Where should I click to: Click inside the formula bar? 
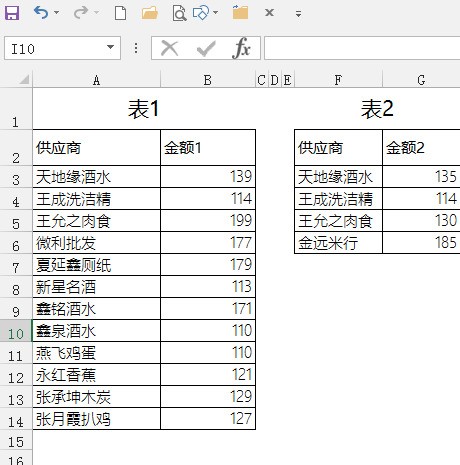click(x=362, y=48)
